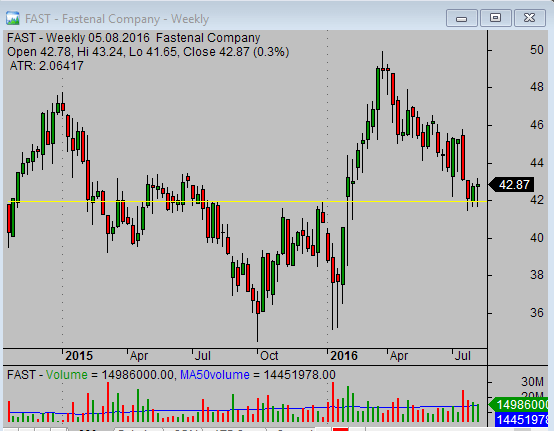Click the window title 'FAST - Fastenal Company - Weekly'
Viewport: 554px width, 431px height.
pos(117,19)
